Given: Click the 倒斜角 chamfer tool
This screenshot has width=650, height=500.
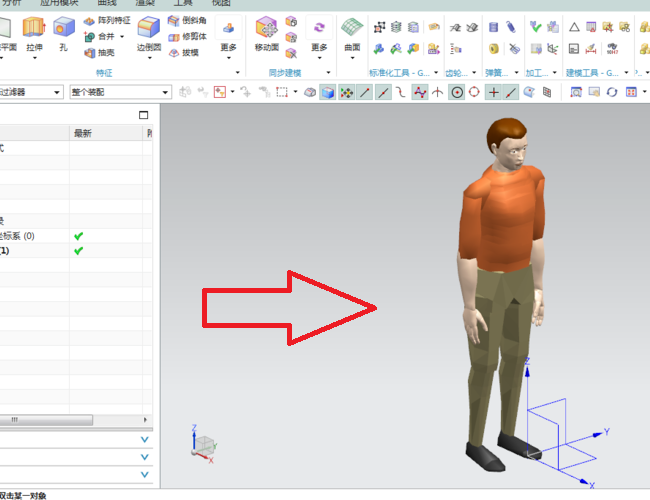Looking at the screenshot, I should click(188, 21).
